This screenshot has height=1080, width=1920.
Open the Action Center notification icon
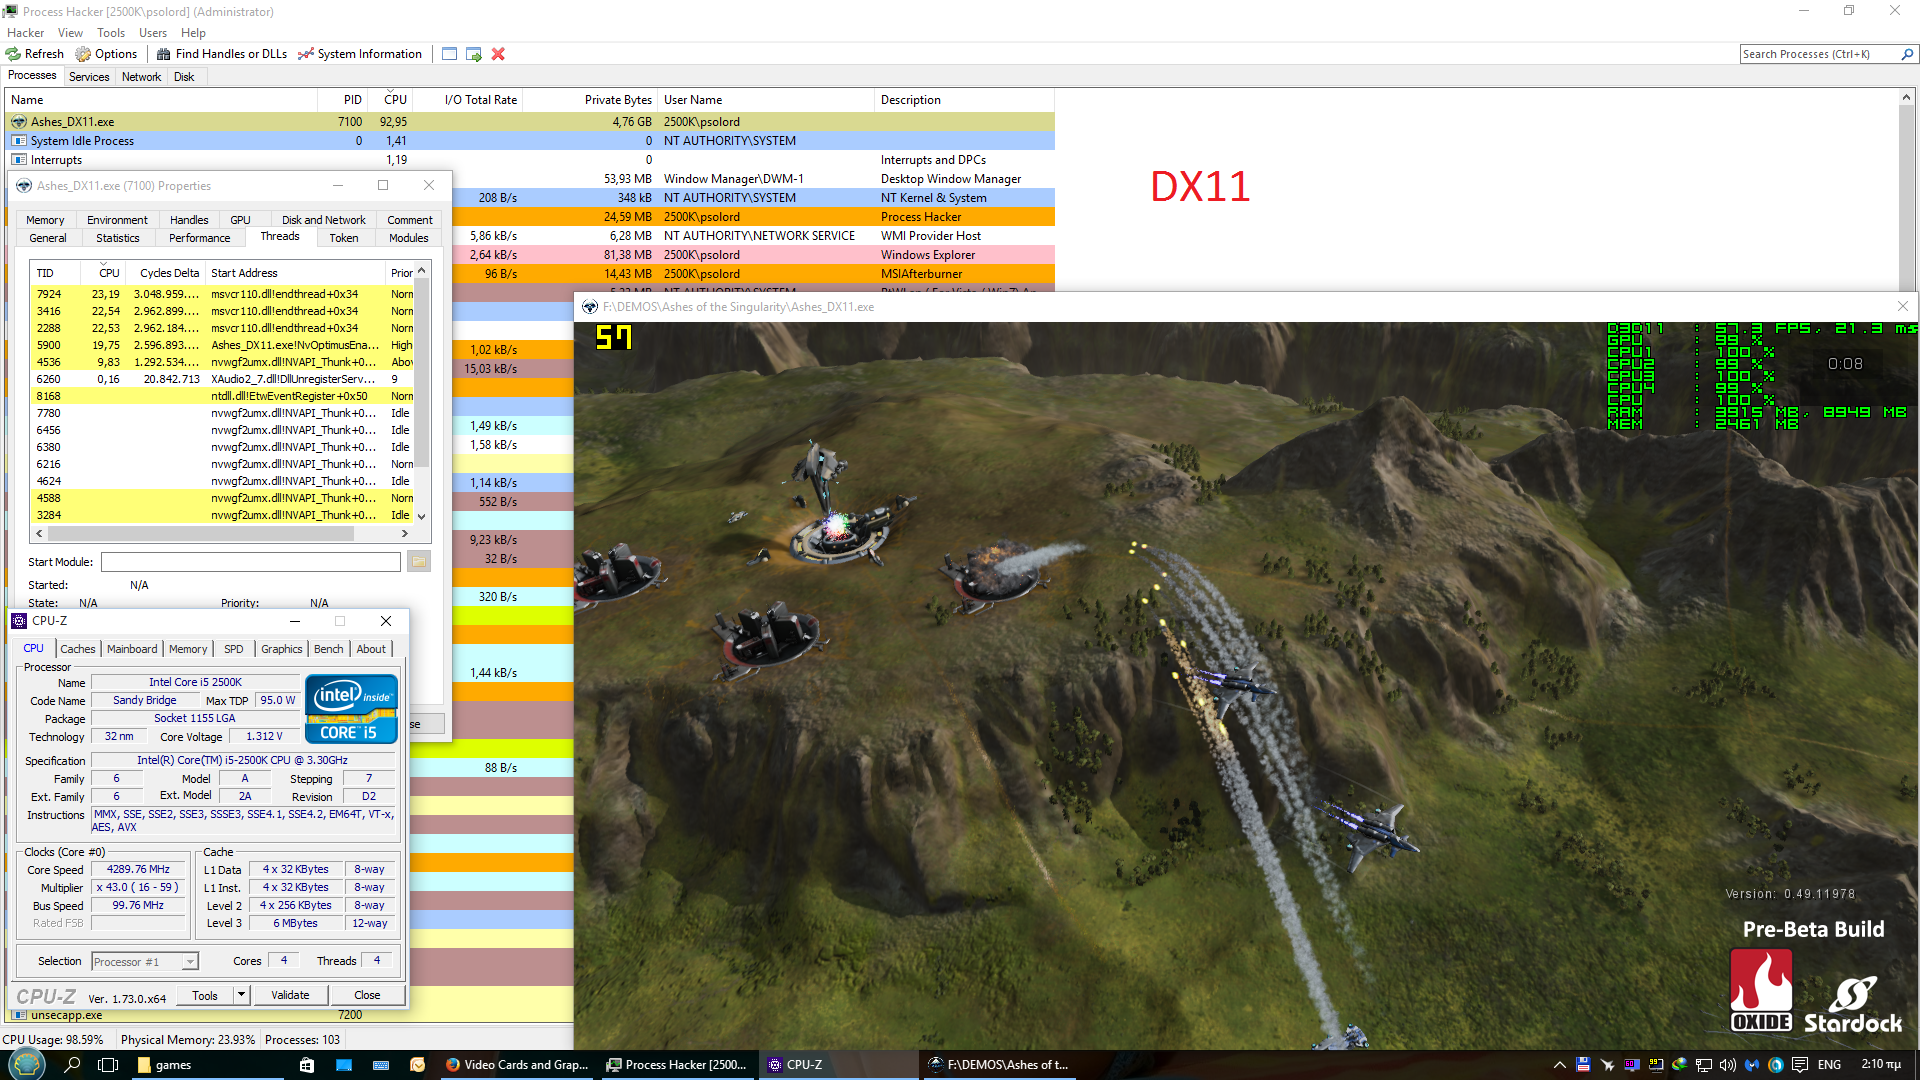click(x=1799, y=1065)
